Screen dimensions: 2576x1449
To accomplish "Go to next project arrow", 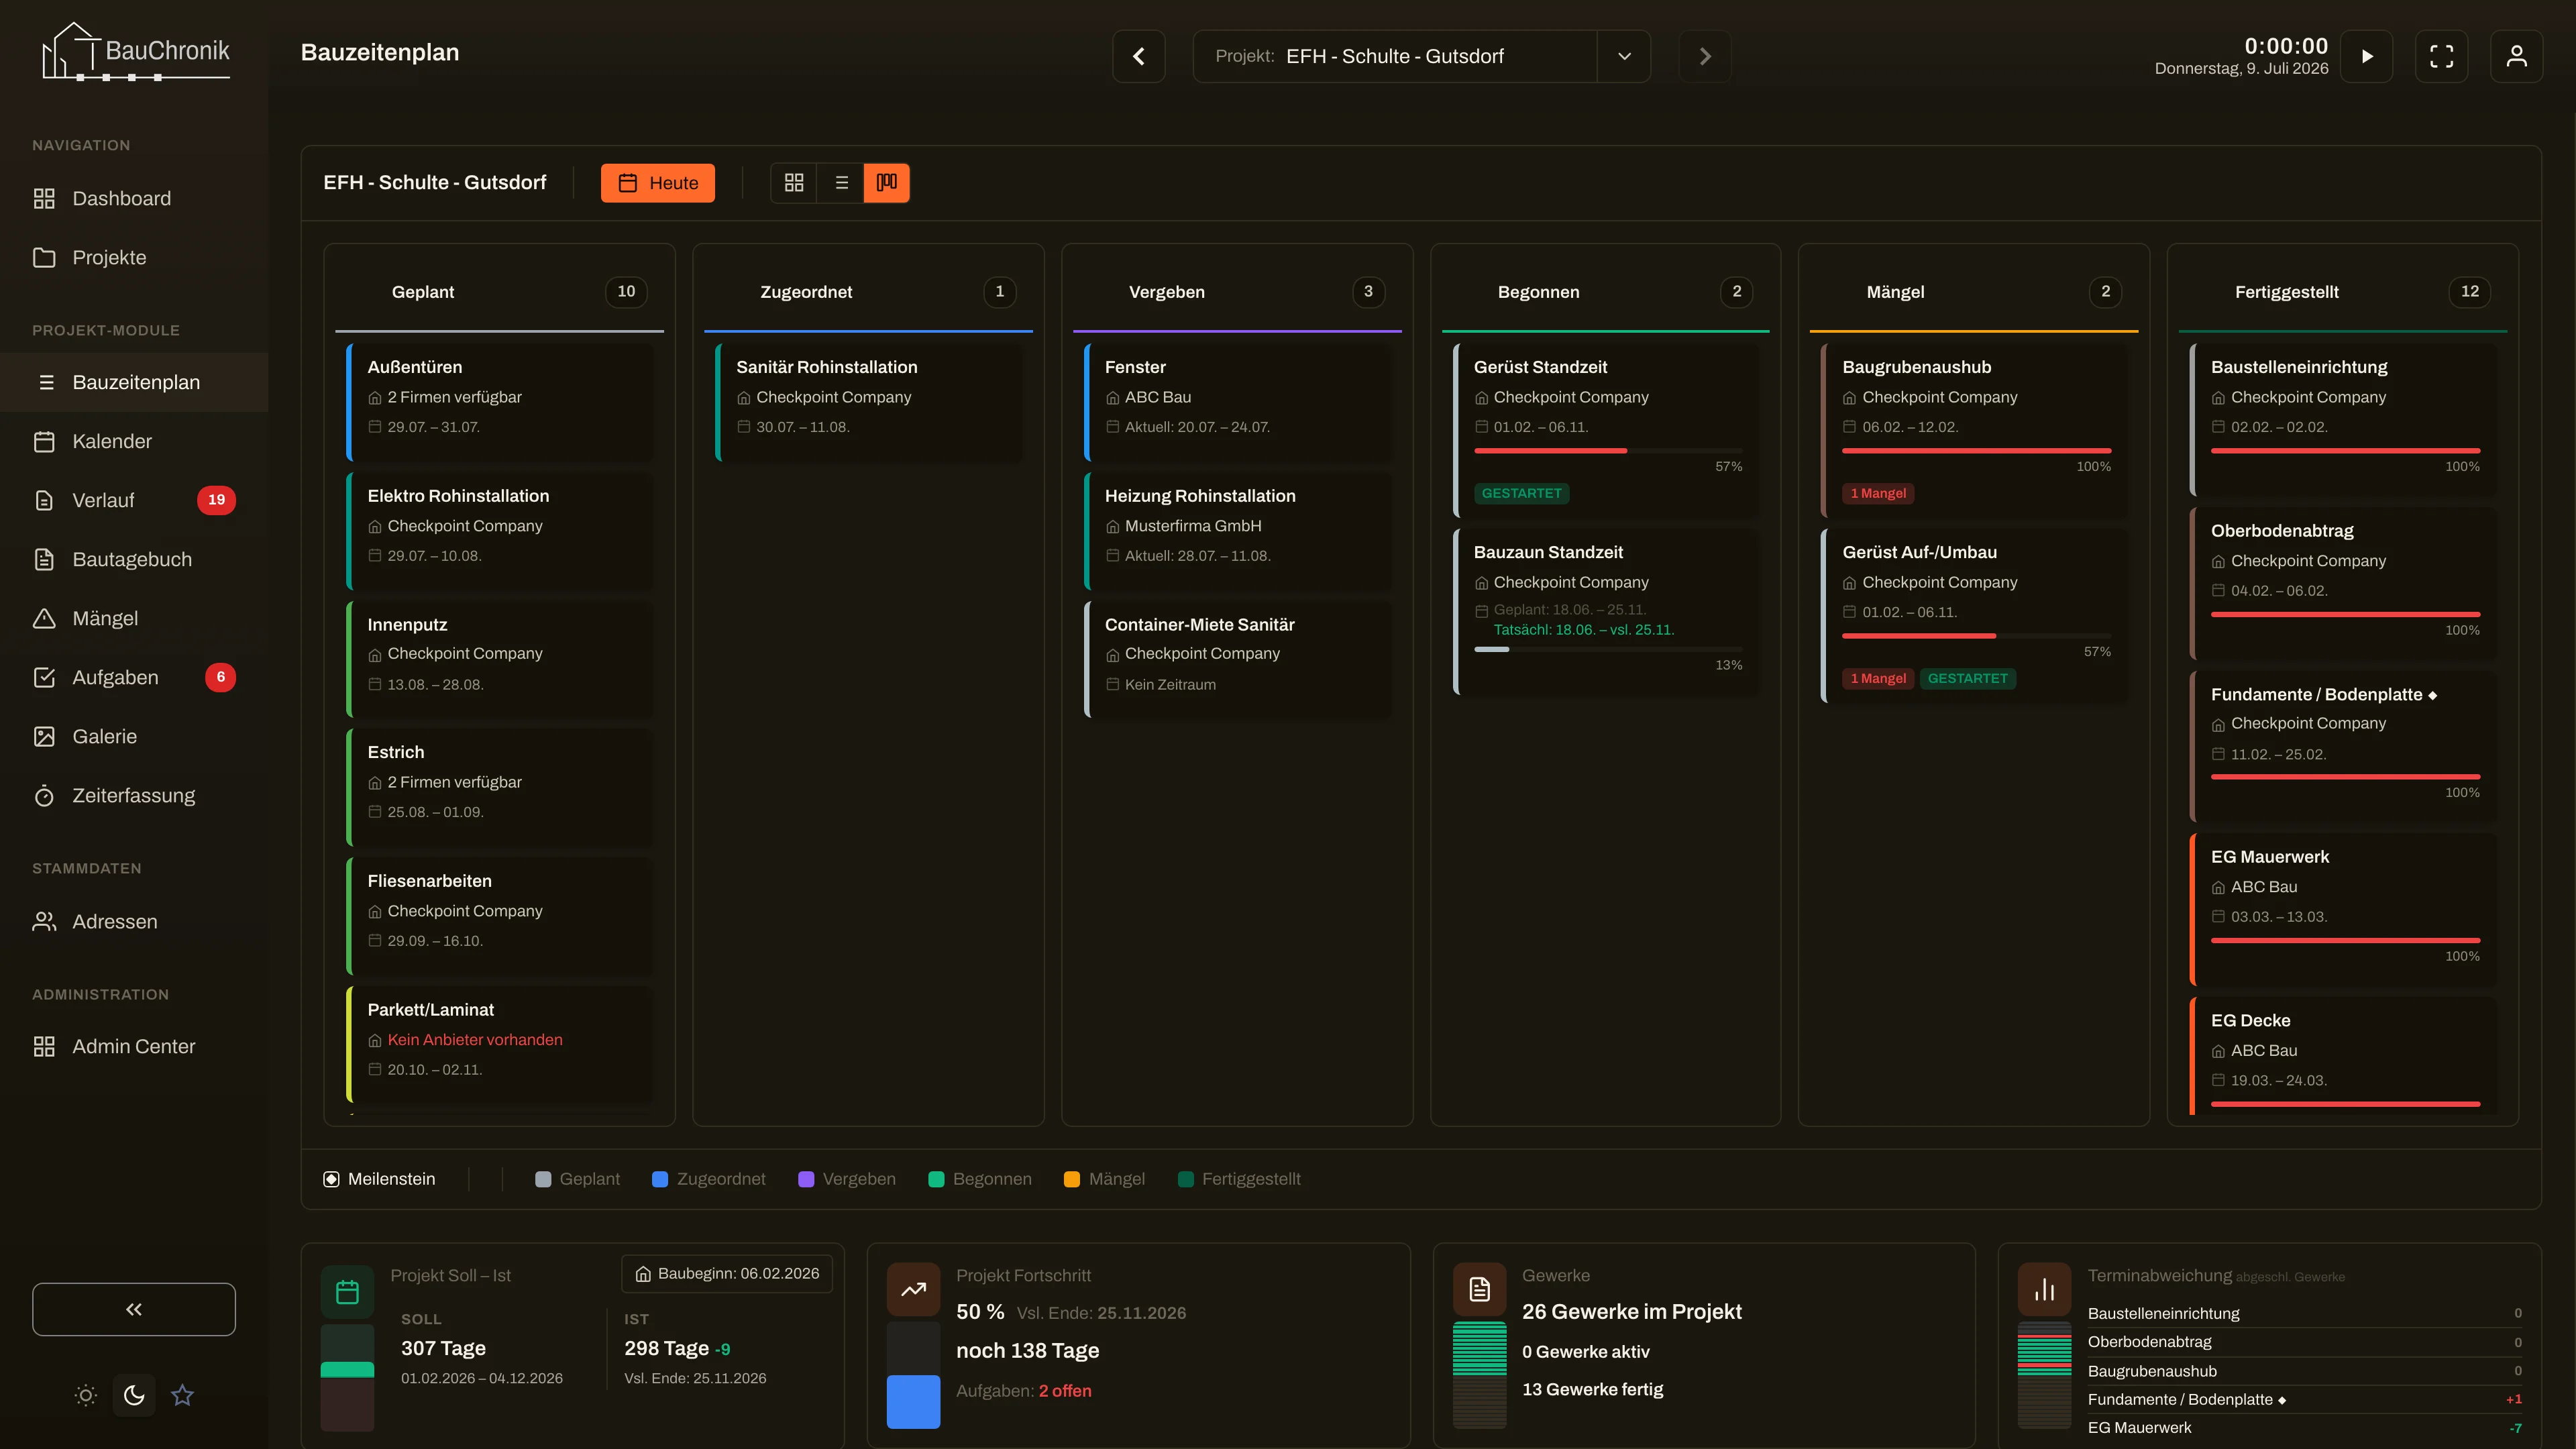I will click(x=1705, y=56).
